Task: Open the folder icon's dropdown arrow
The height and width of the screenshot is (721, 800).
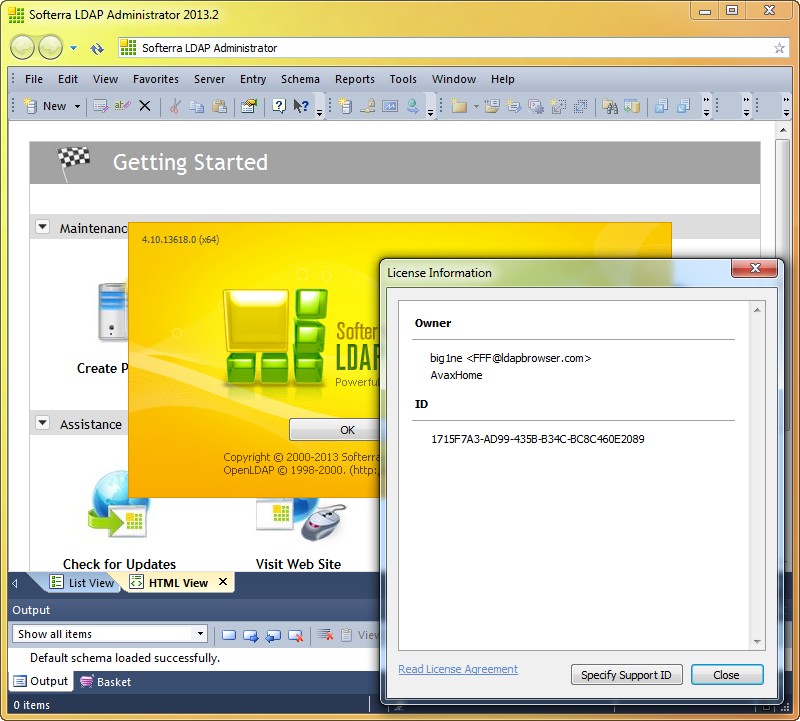Action: (476, 106)
